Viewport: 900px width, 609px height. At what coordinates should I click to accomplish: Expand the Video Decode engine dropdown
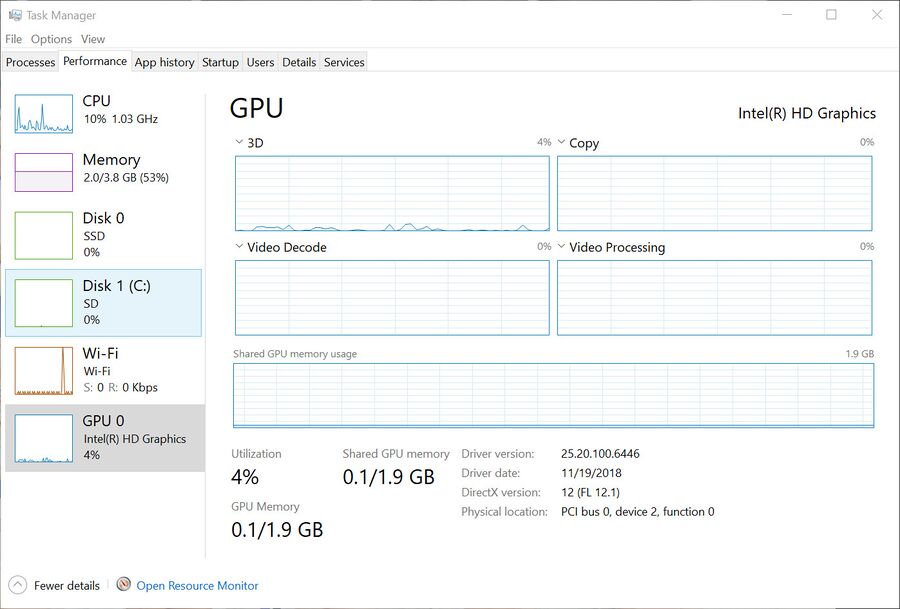click(x=239, y=247)
